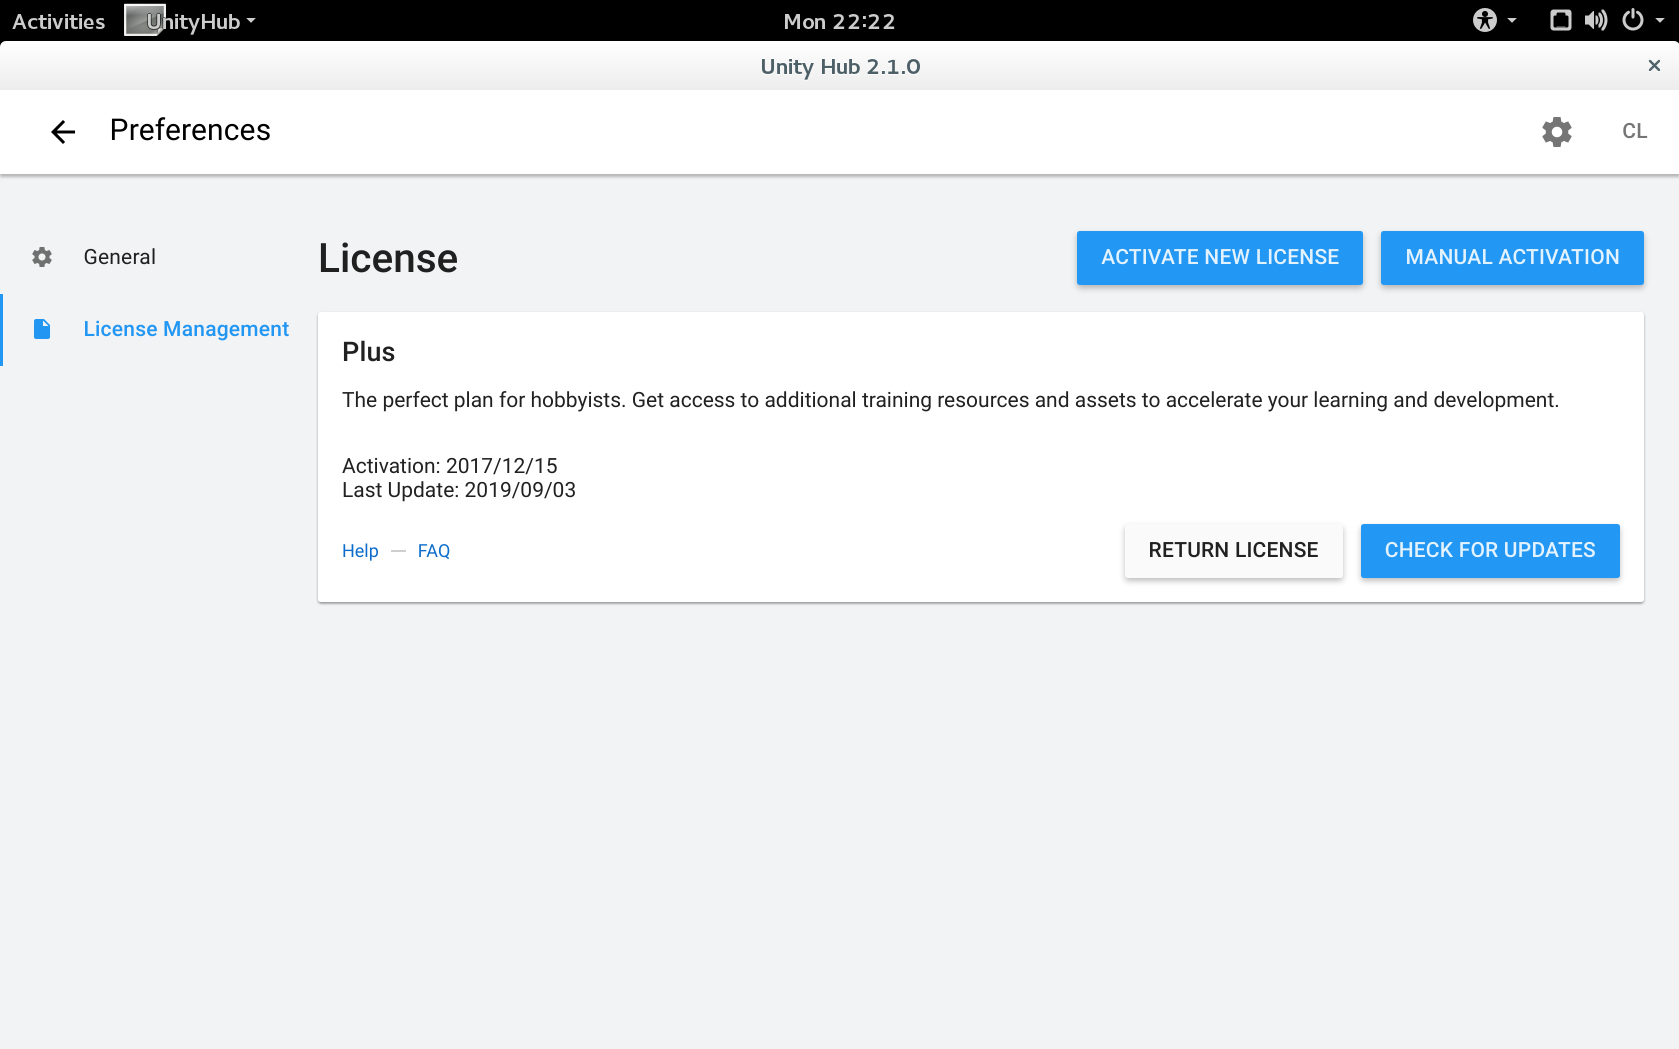Select the License Management document icon
This screenshot has height=1049, width=1679.
42,329
